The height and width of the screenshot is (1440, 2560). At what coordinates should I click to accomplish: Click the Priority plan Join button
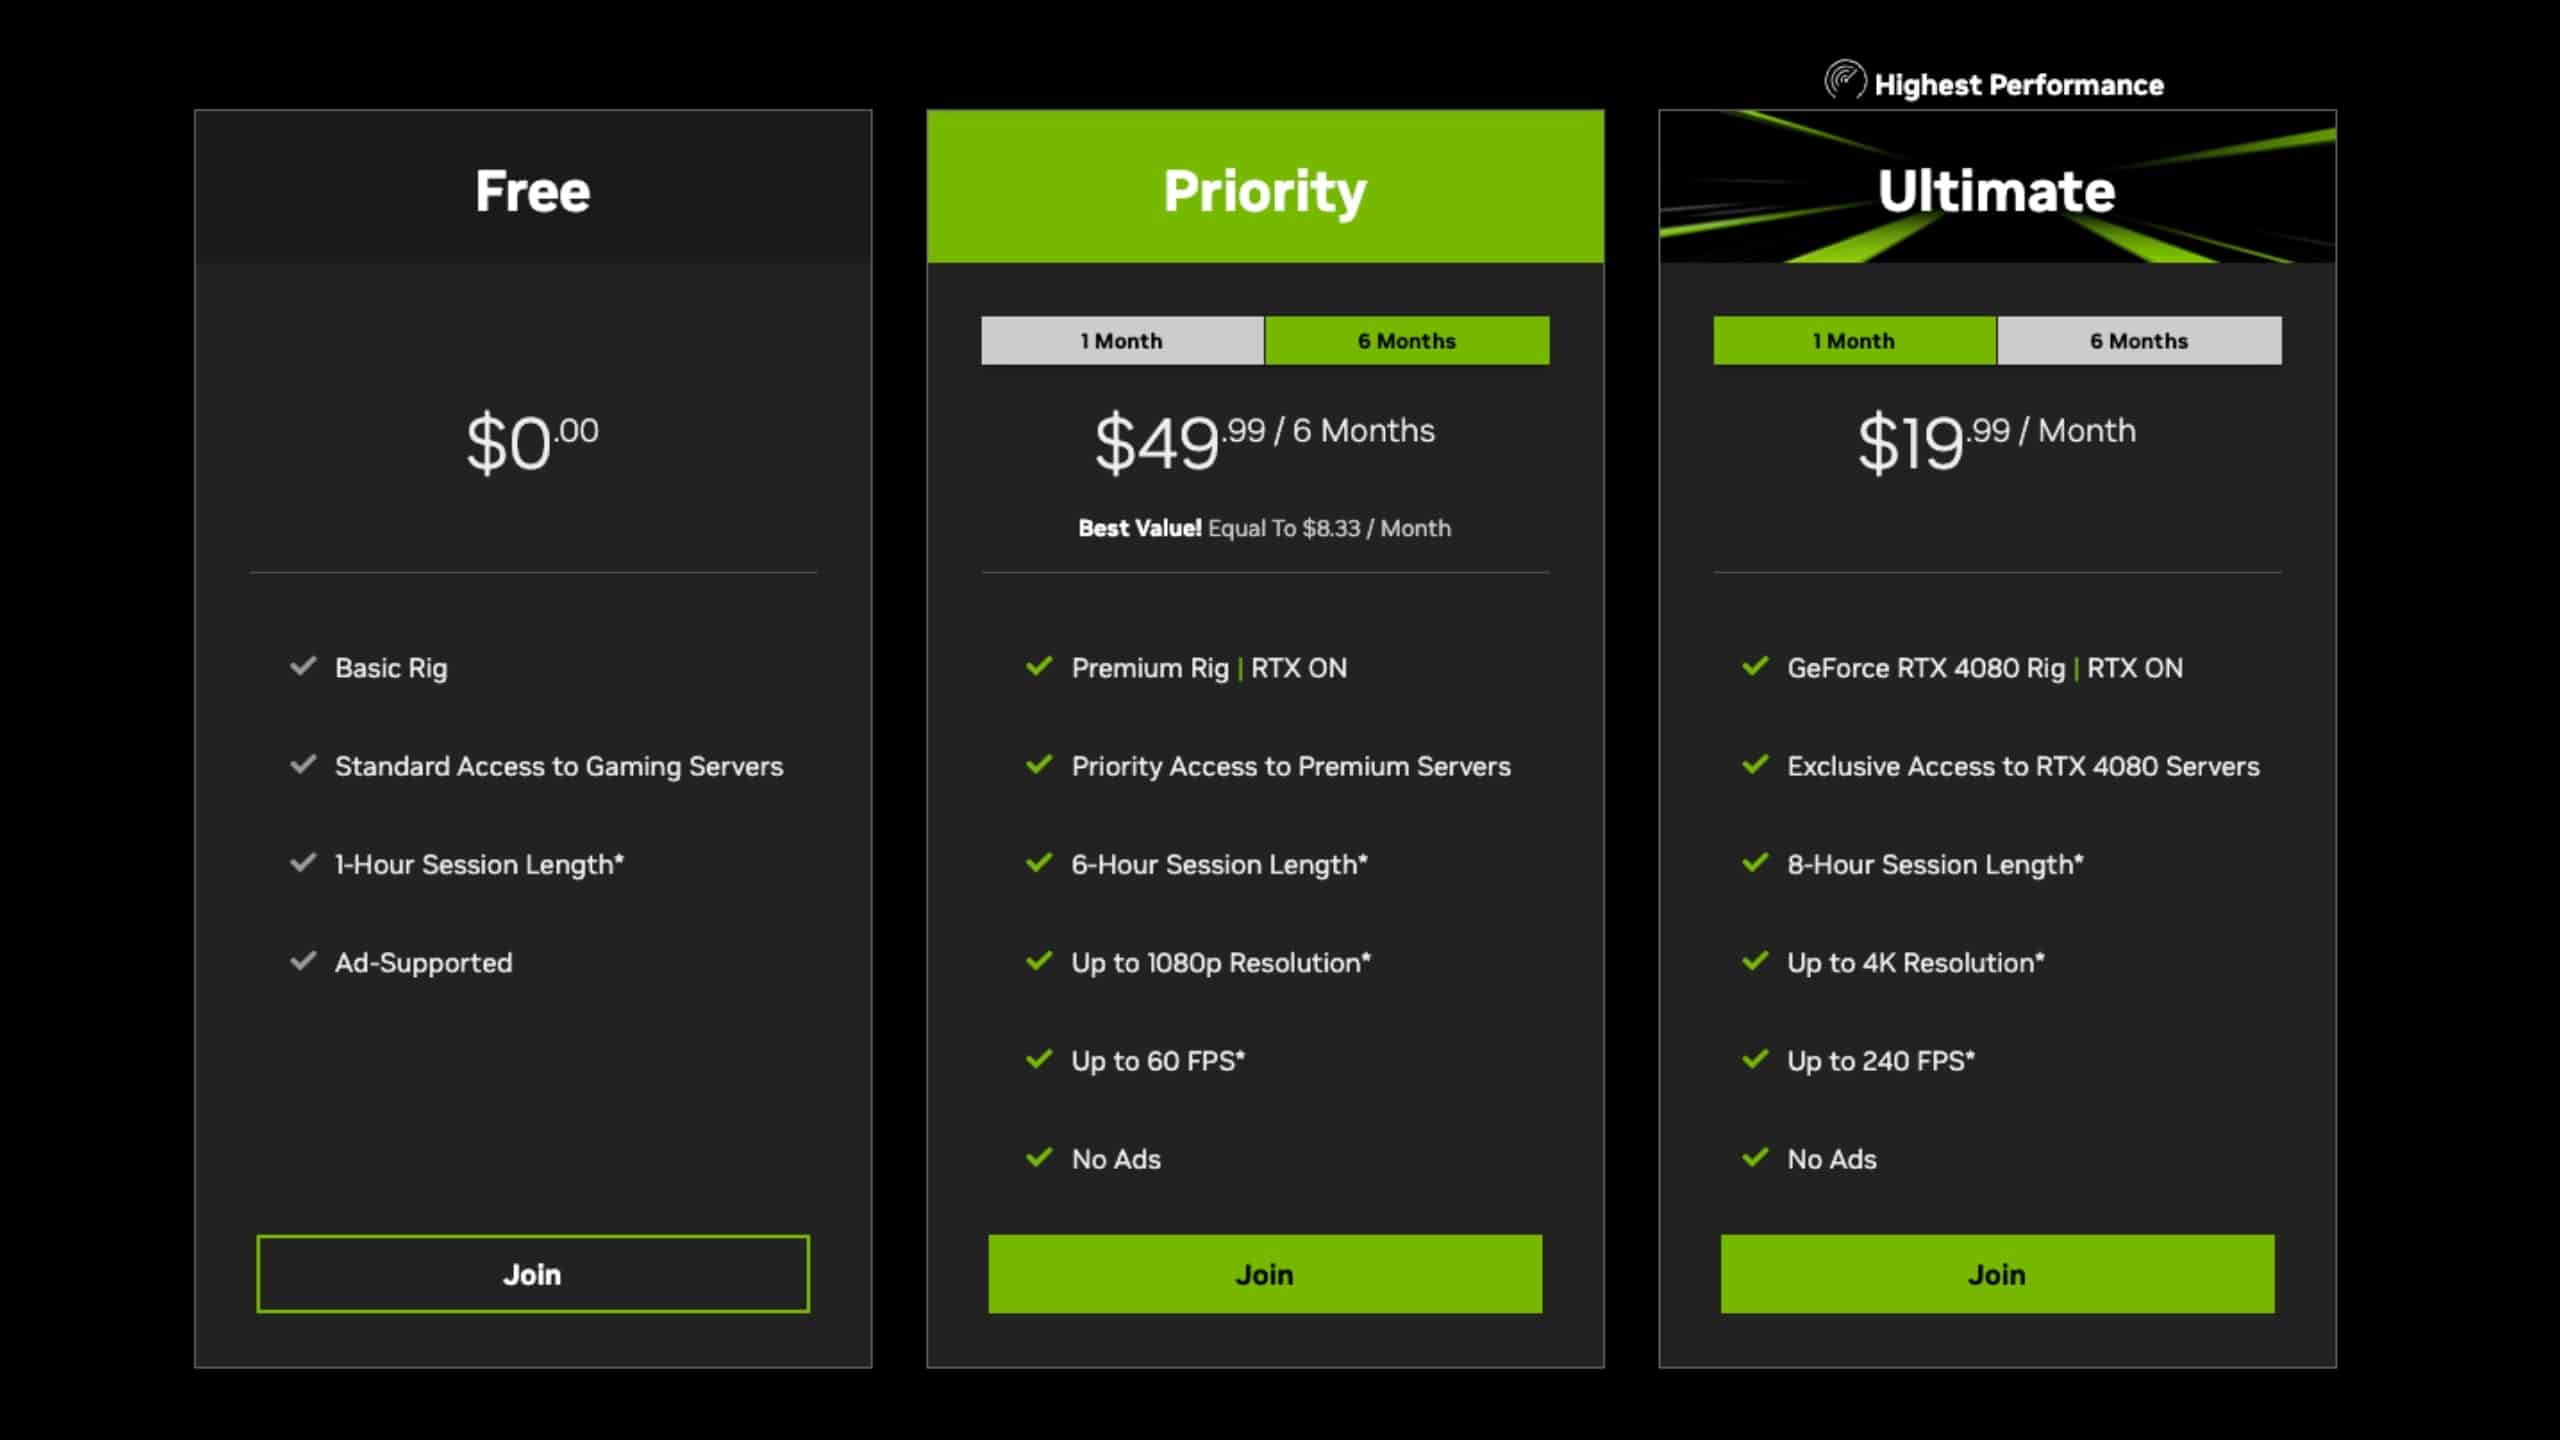[1264, 1275]
